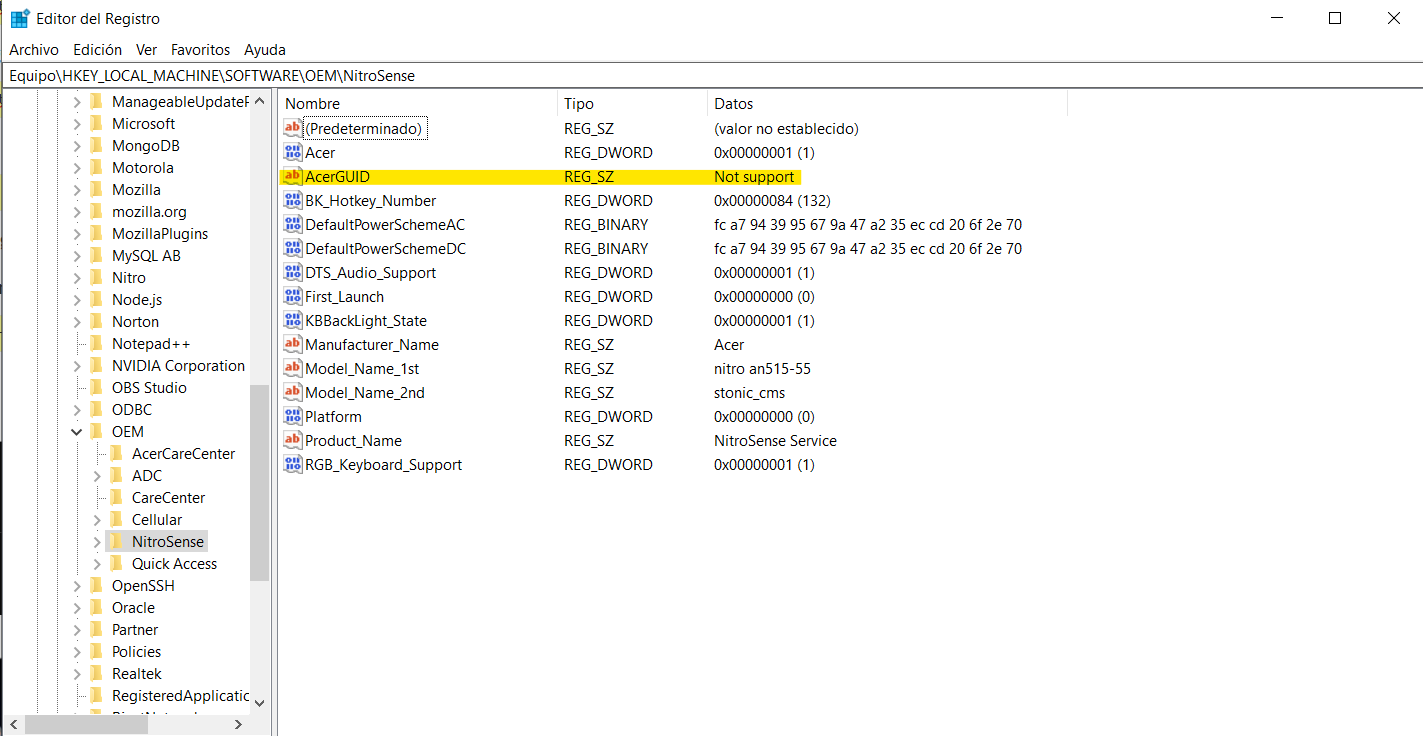Click the string icon of AcerGUID value
The image size is (1423, 736).
point(293,176)
